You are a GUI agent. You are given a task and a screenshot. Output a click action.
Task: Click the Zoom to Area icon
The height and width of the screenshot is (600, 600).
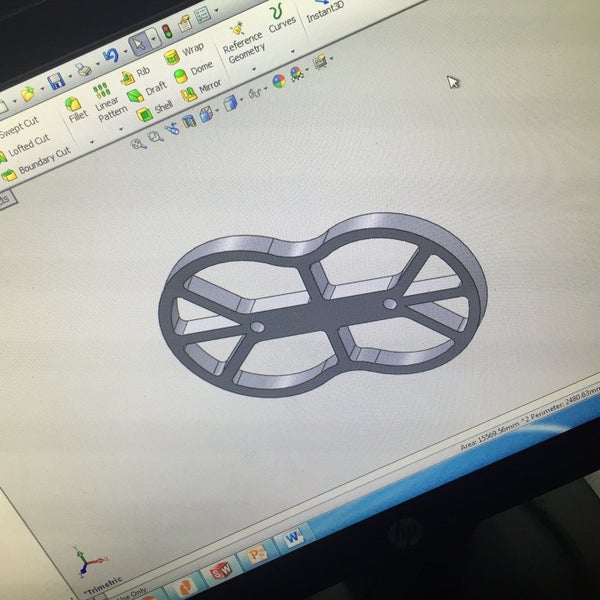tap(155, 136)
